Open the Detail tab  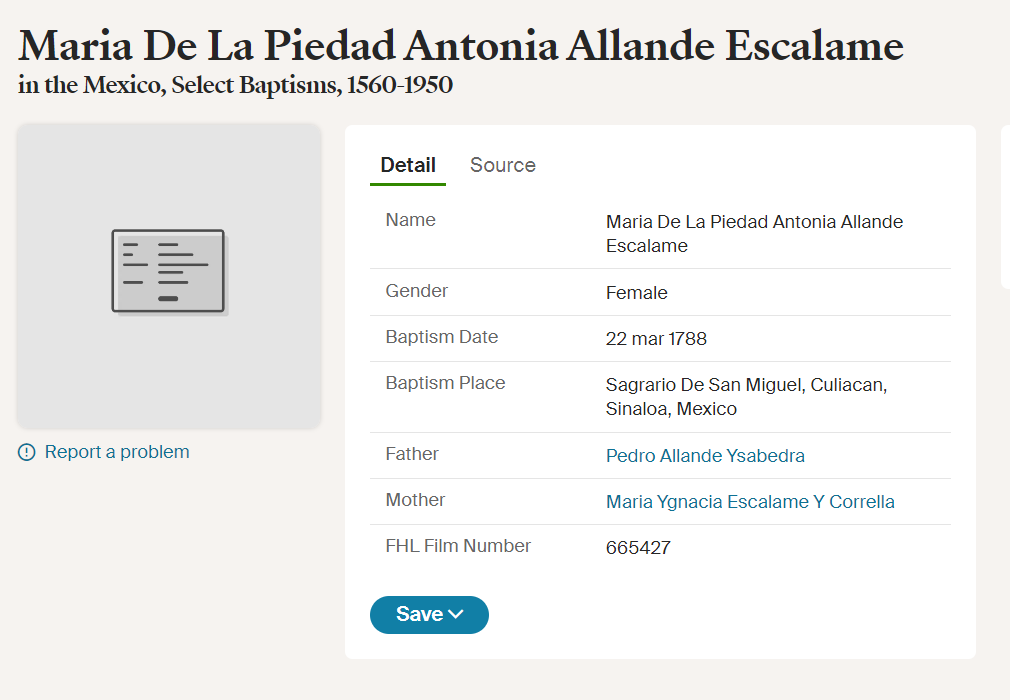[408, 165]
